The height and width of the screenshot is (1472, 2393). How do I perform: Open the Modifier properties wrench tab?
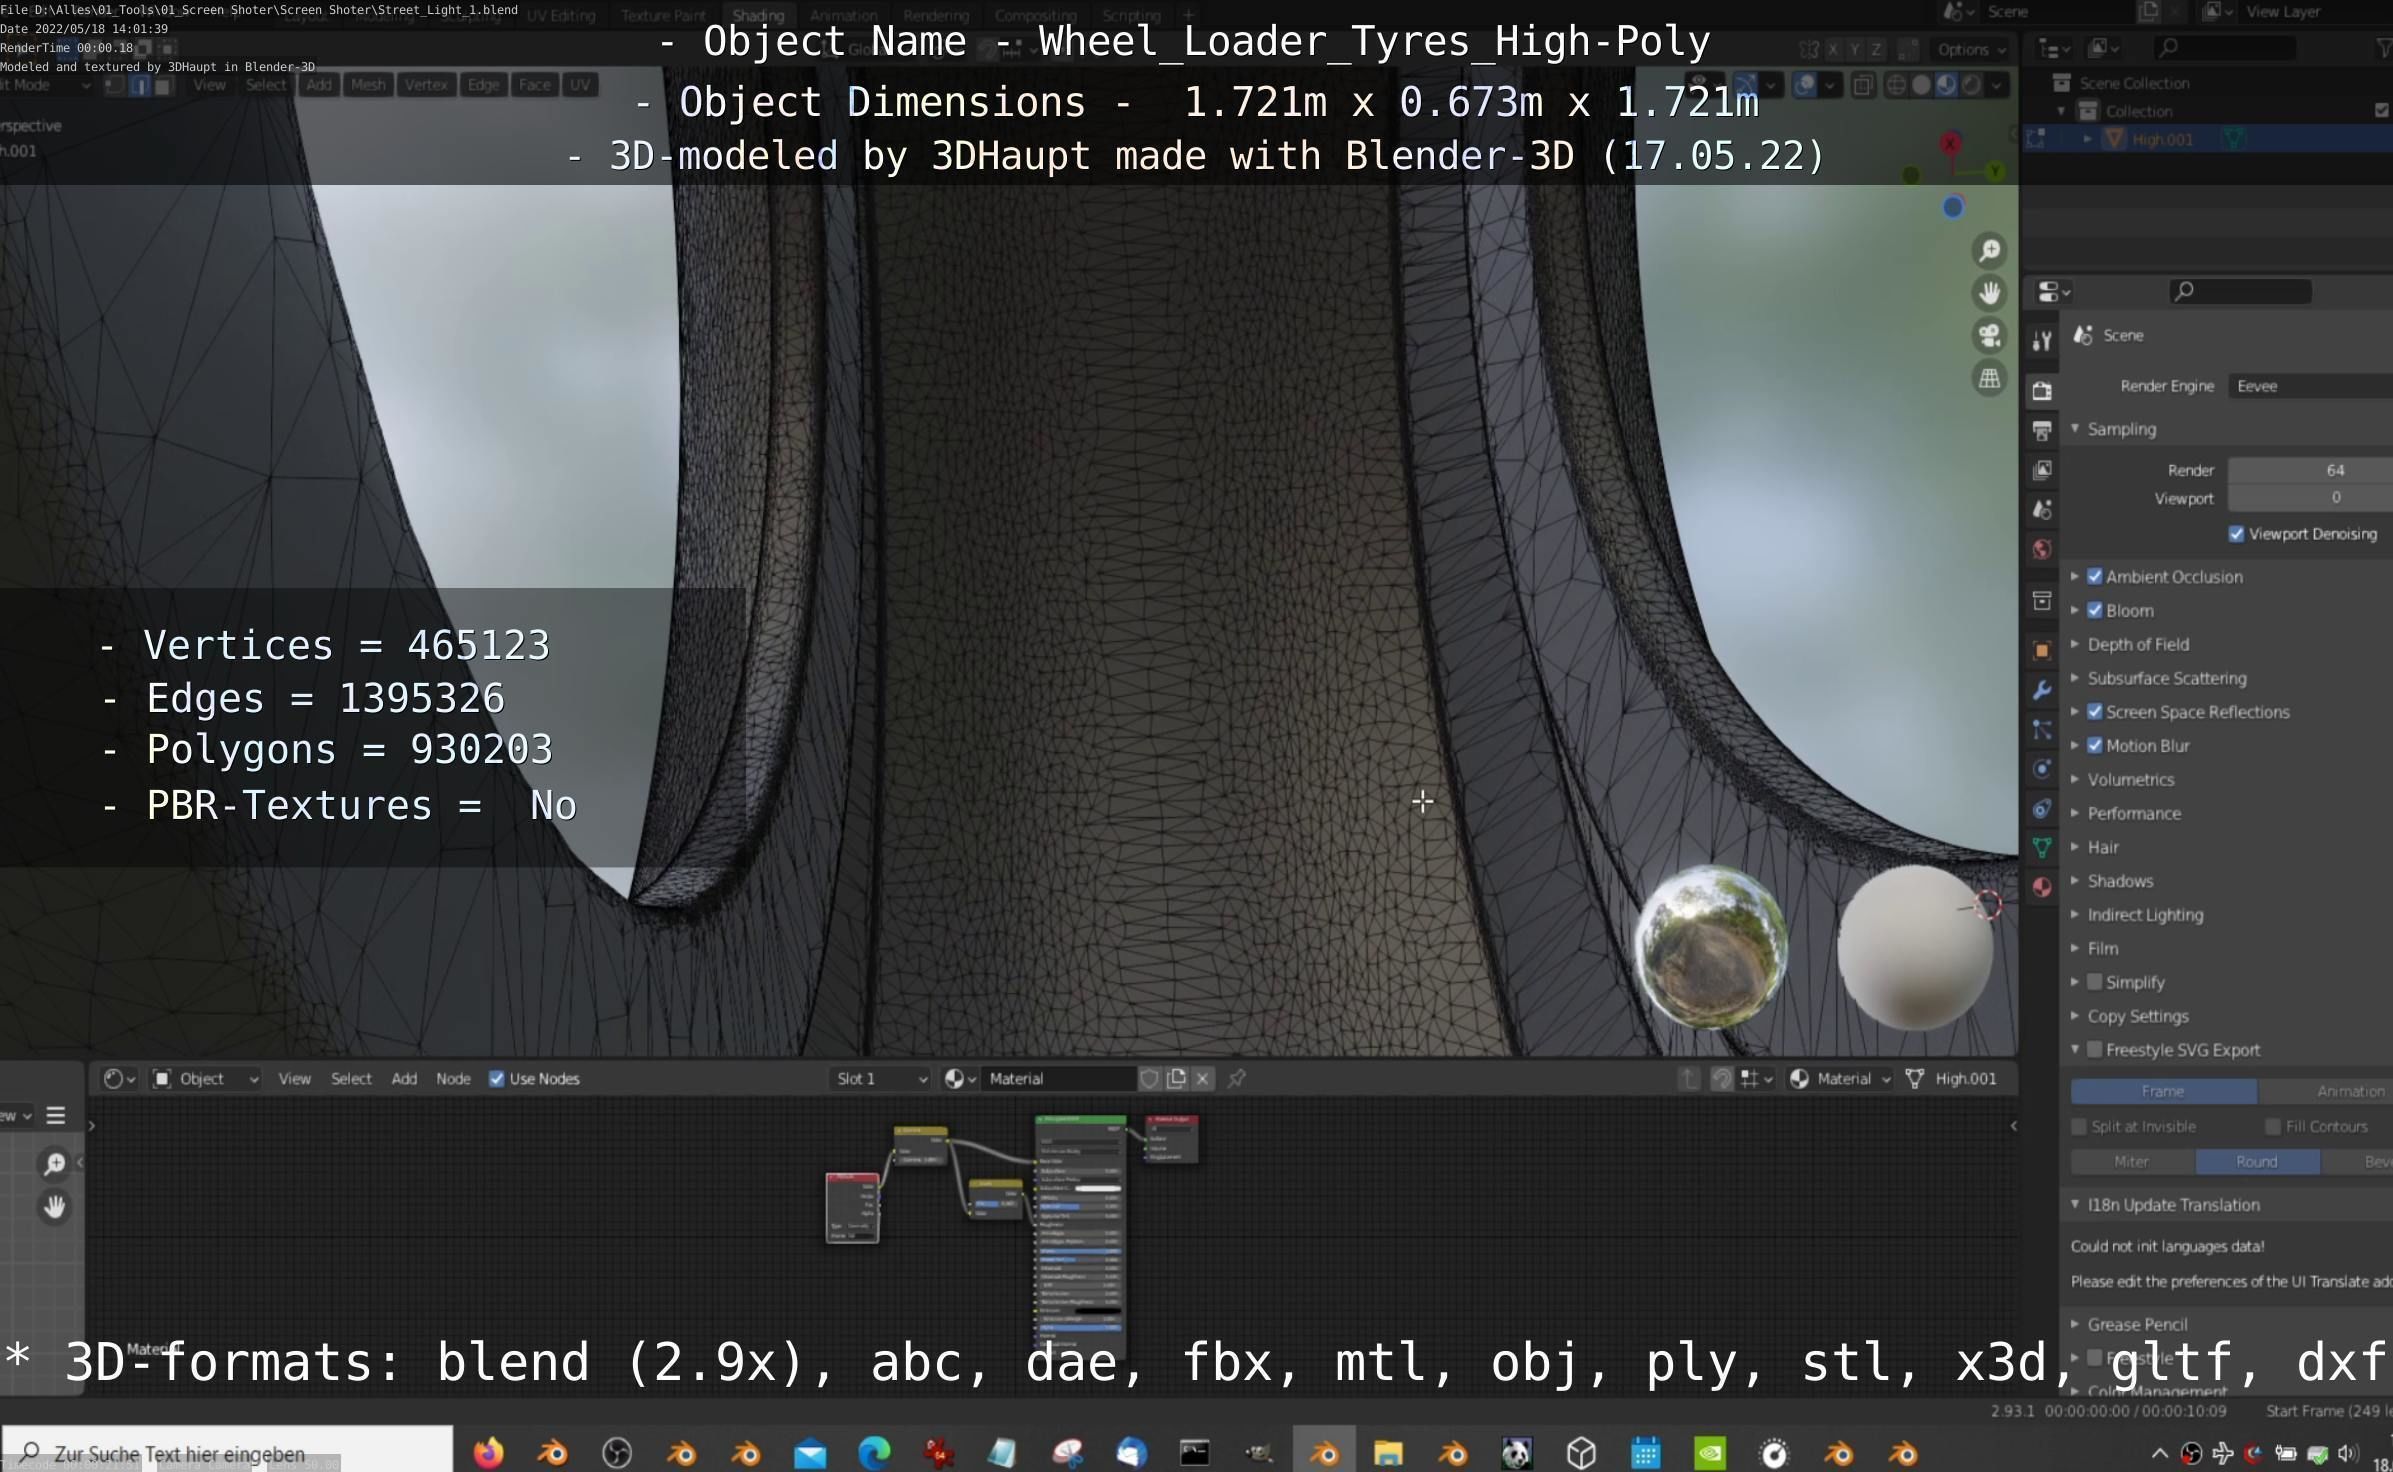point(2042,690)
